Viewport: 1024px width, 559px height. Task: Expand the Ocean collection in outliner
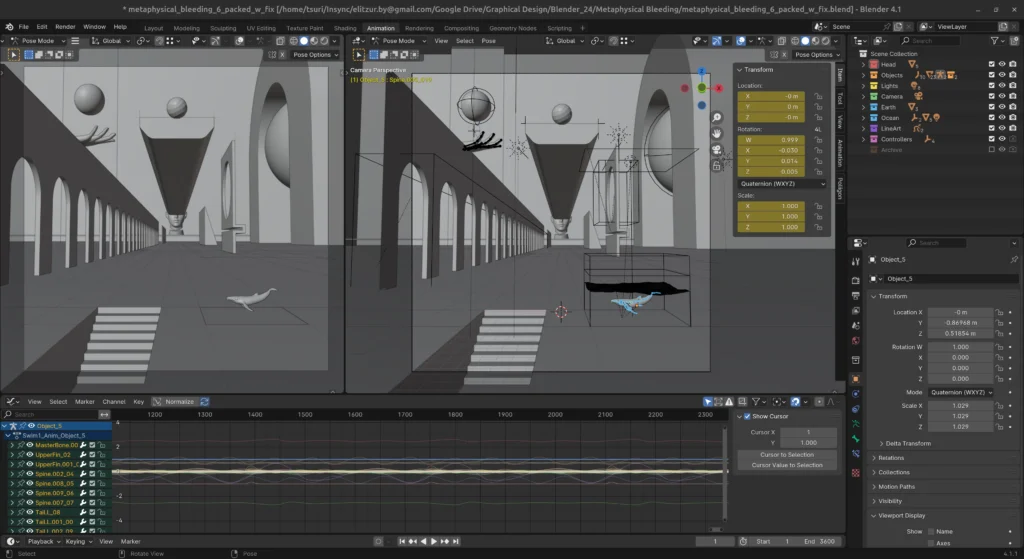pos(863,118)
